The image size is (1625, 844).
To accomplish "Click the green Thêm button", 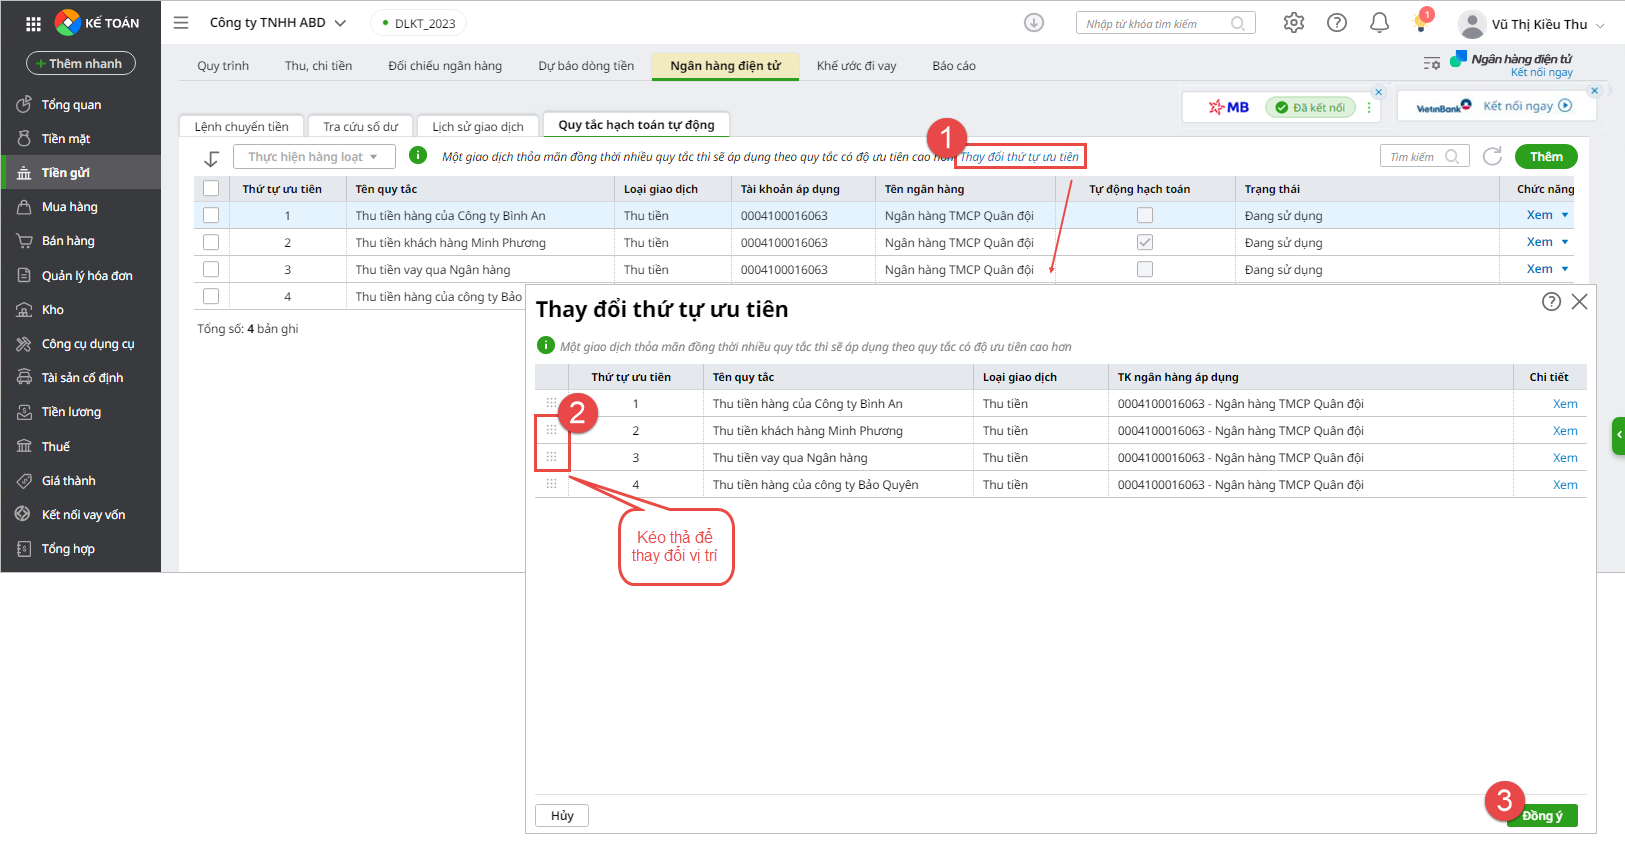I will [x=1546, y=156].
